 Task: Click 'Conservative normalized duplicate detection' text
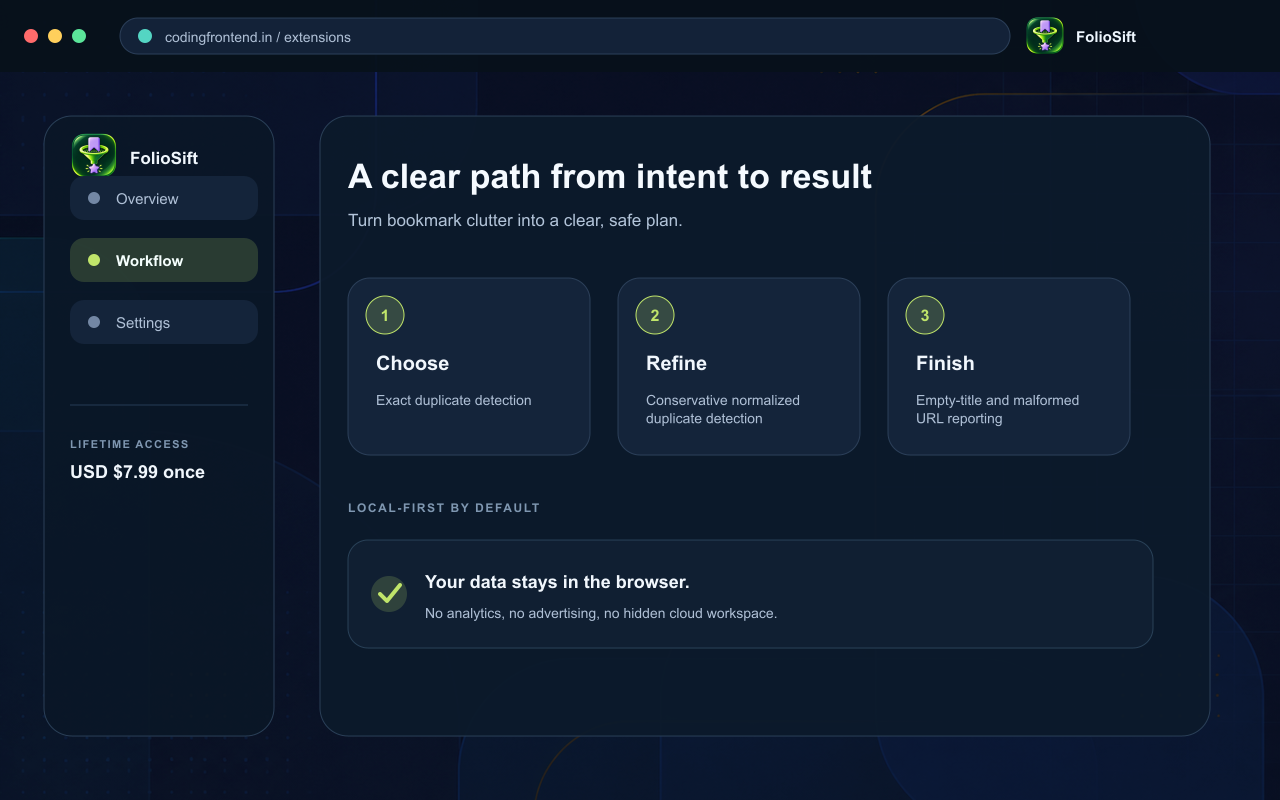coord(723,409)
